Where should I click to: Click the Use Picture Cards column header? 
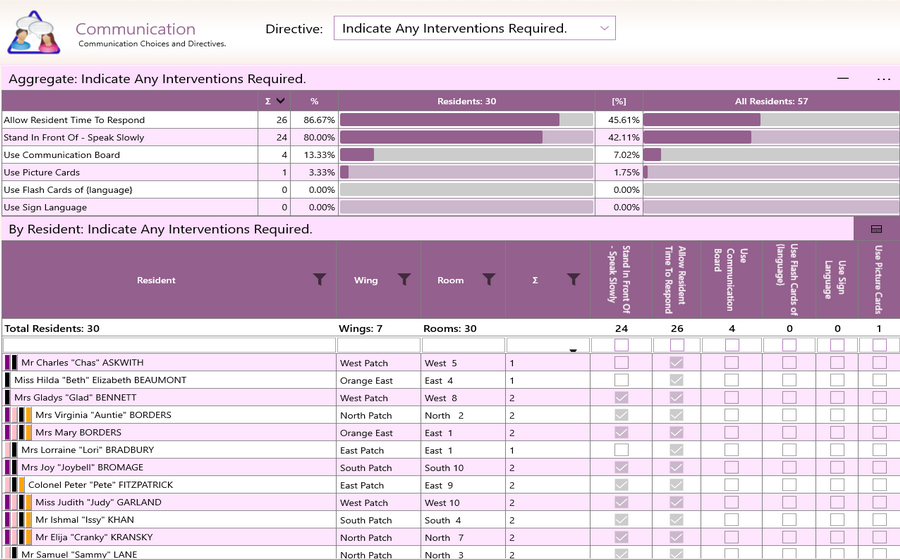(x=879, y=280)
